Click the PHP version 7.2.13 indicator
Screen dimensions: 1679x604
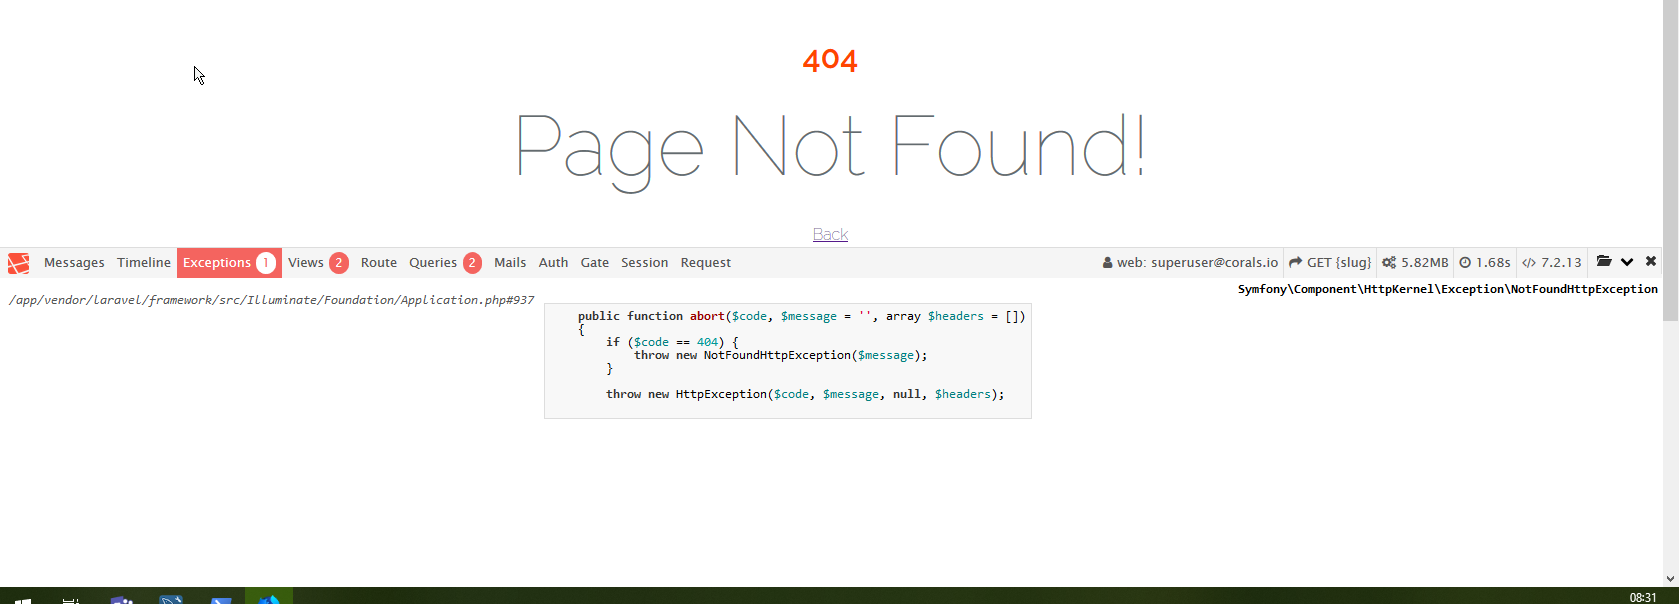point(1552,263)
